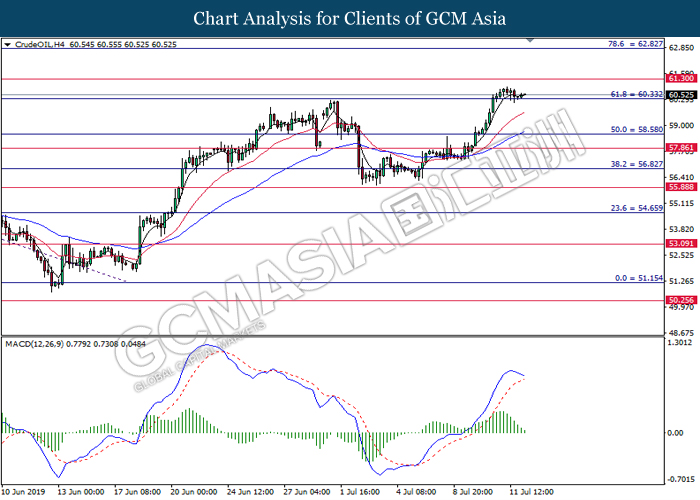Click the 53.091 red price tag

coord(681,244)
